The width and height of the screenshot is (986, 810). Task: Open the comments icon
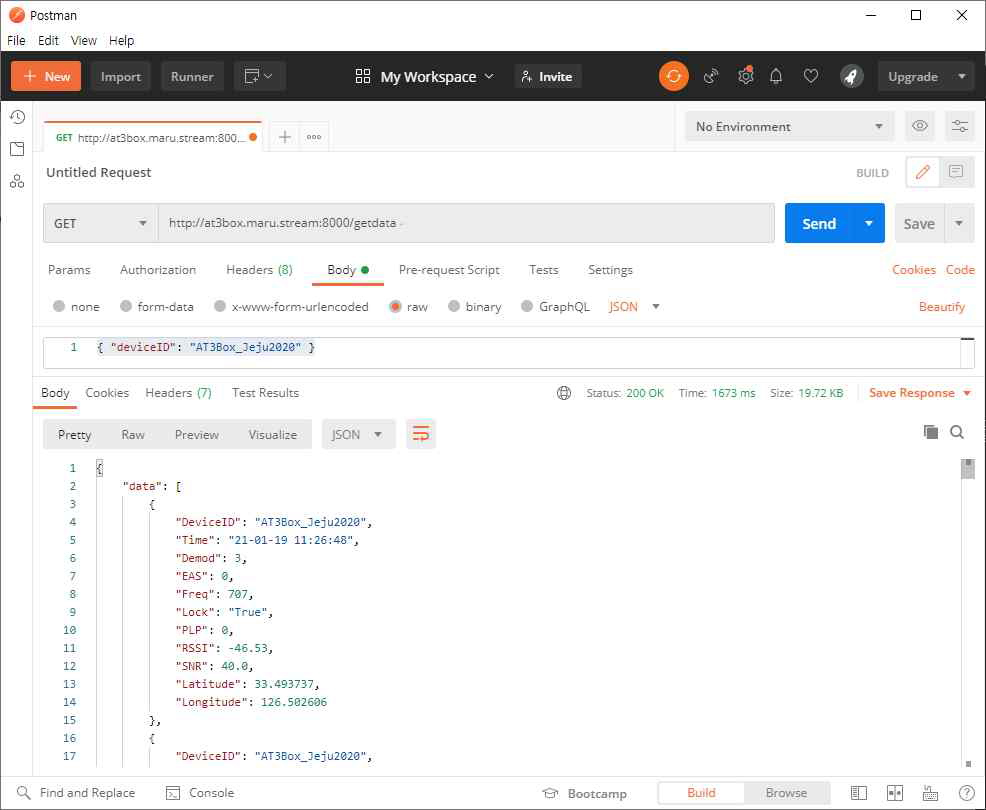[956, 172]
